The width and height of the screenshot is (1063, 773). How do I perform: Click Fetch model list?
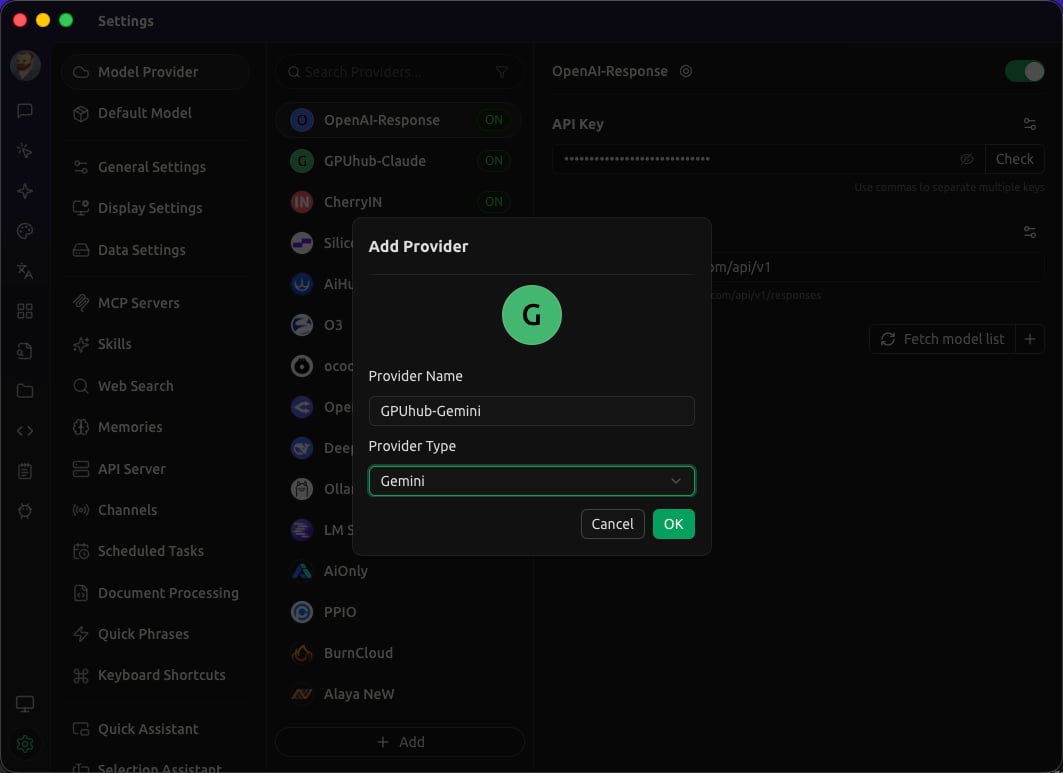942,339
